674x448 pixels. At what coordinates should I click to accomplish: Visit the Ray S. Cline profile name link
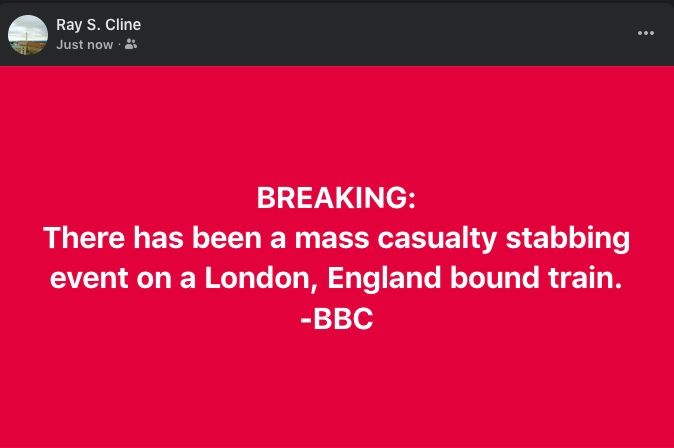point(98,25)
